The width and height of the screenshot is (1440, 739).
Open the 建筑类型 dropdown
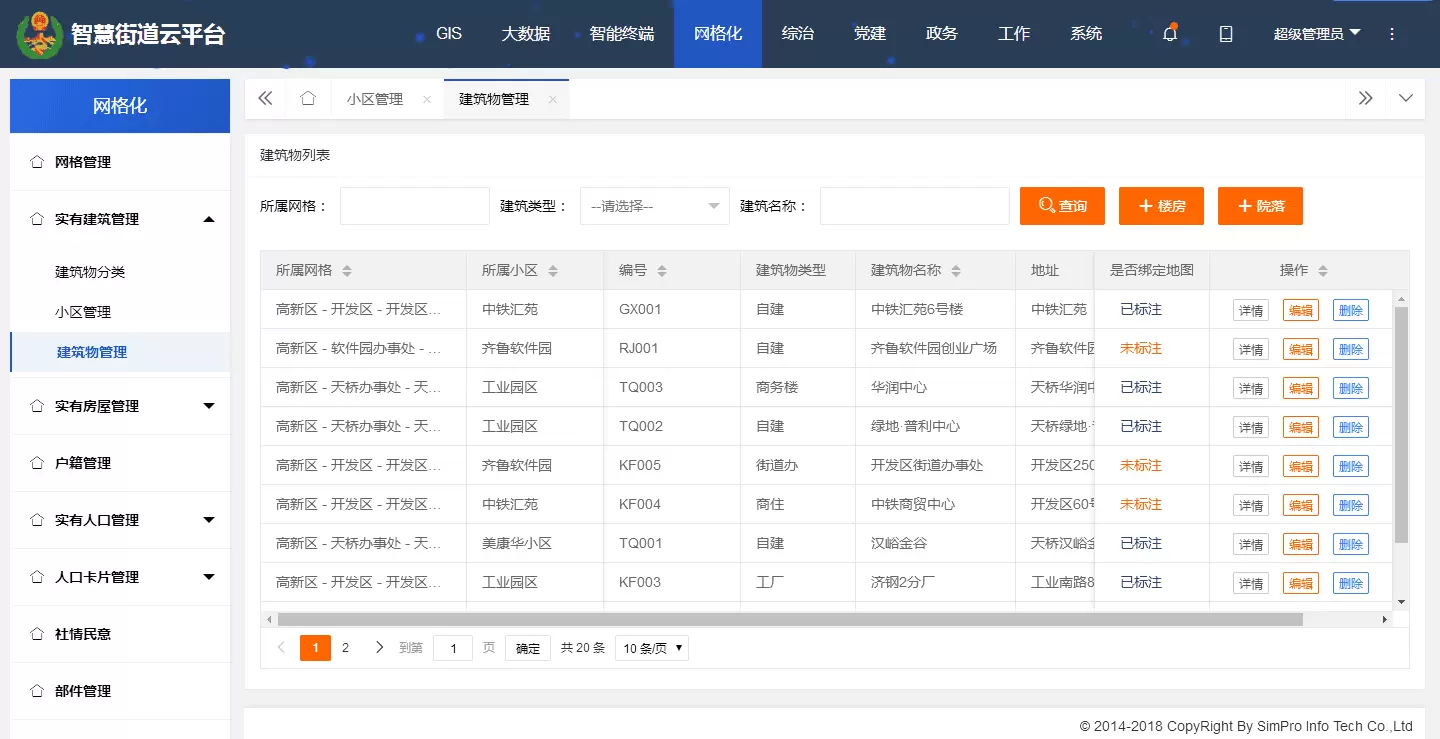point(655,206)
